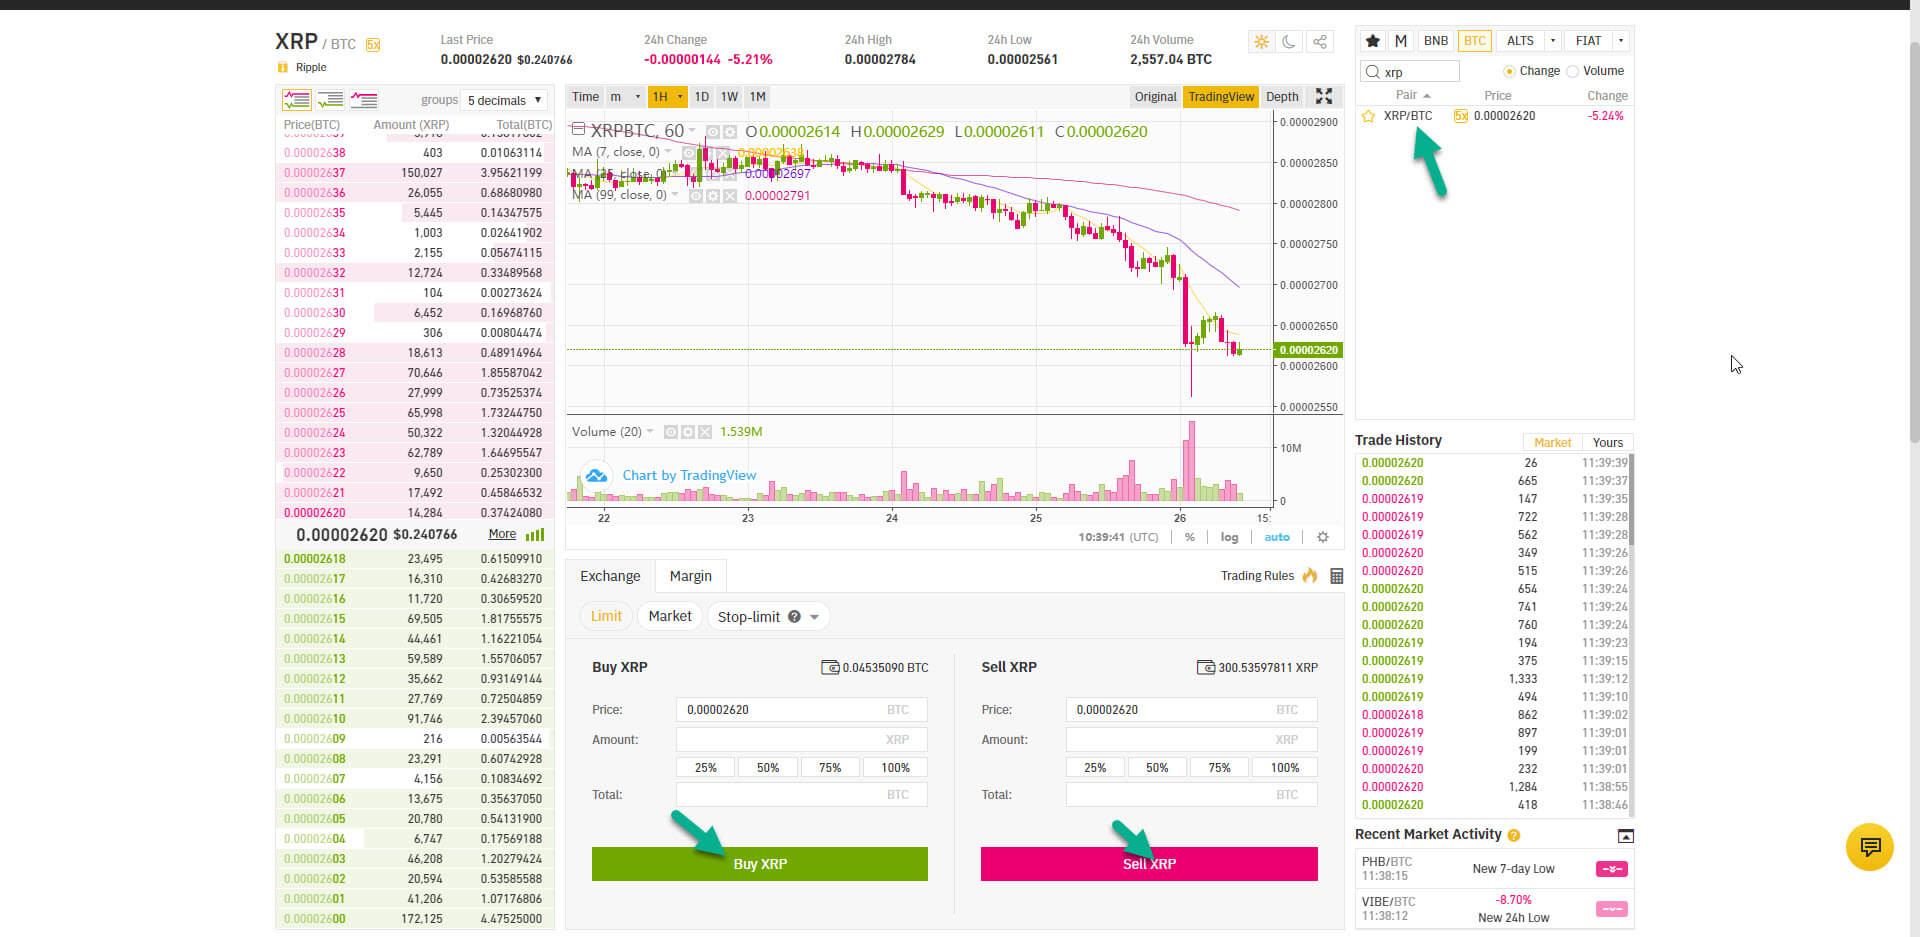This screenshot has height=937, width=1920.
Task: Open chart settings gear icon
Action: (x=1323, y=537)
